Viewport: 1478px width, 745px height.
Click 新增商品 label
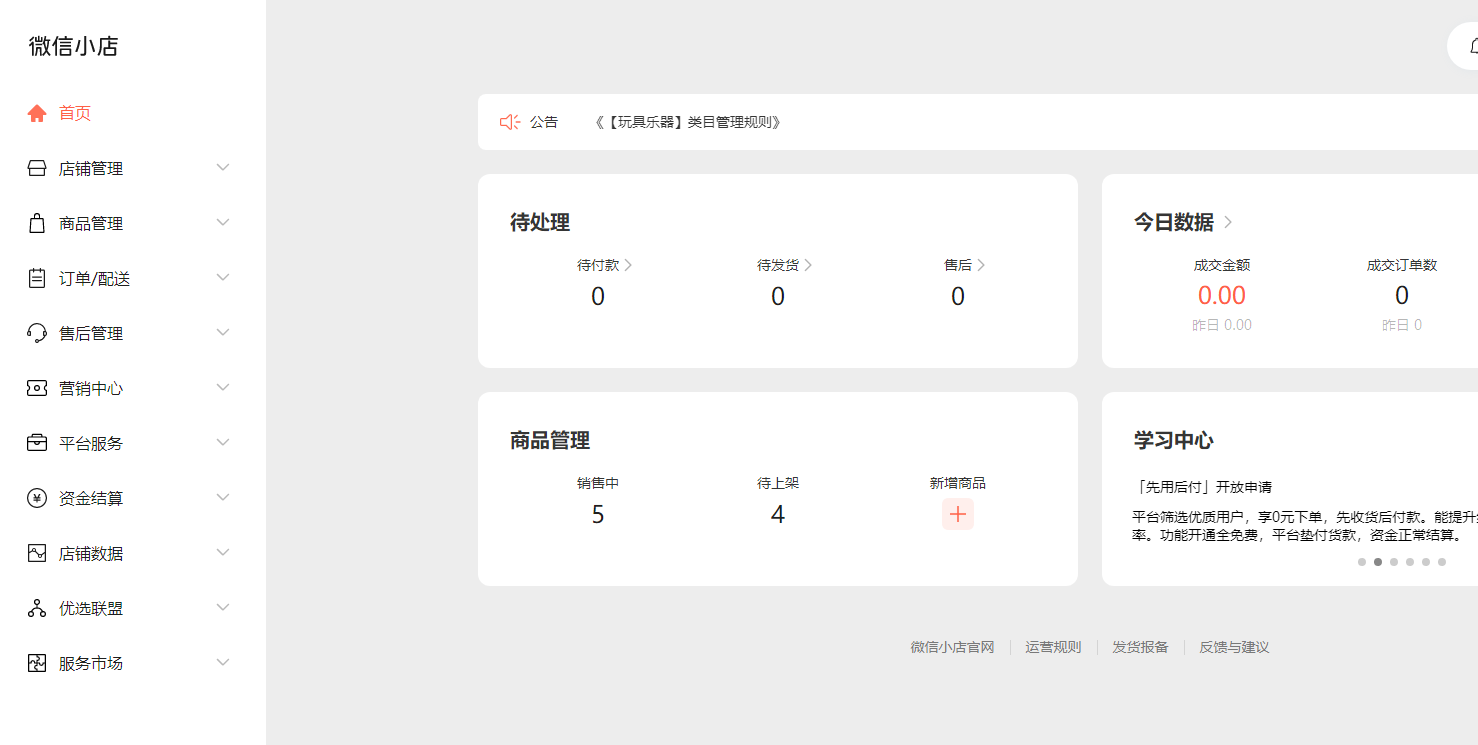[958, 483]
